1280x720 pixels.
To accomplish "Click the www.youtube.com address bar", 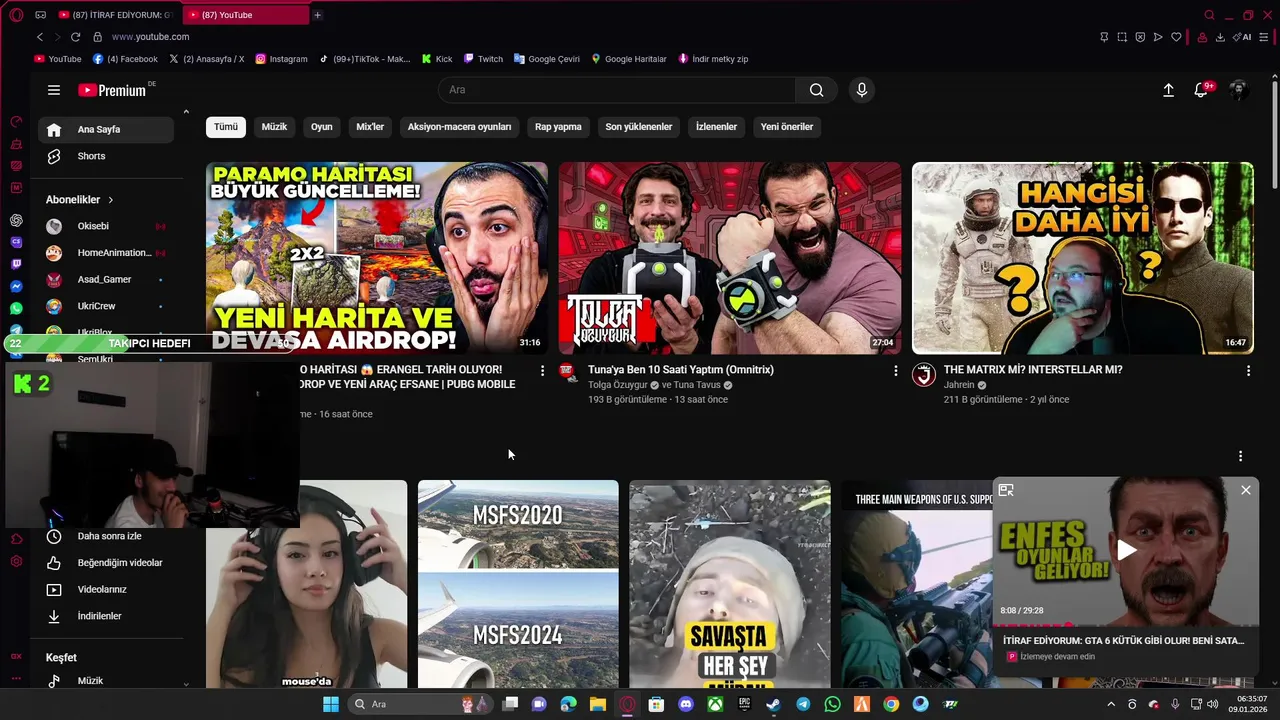I will (150, 37).
